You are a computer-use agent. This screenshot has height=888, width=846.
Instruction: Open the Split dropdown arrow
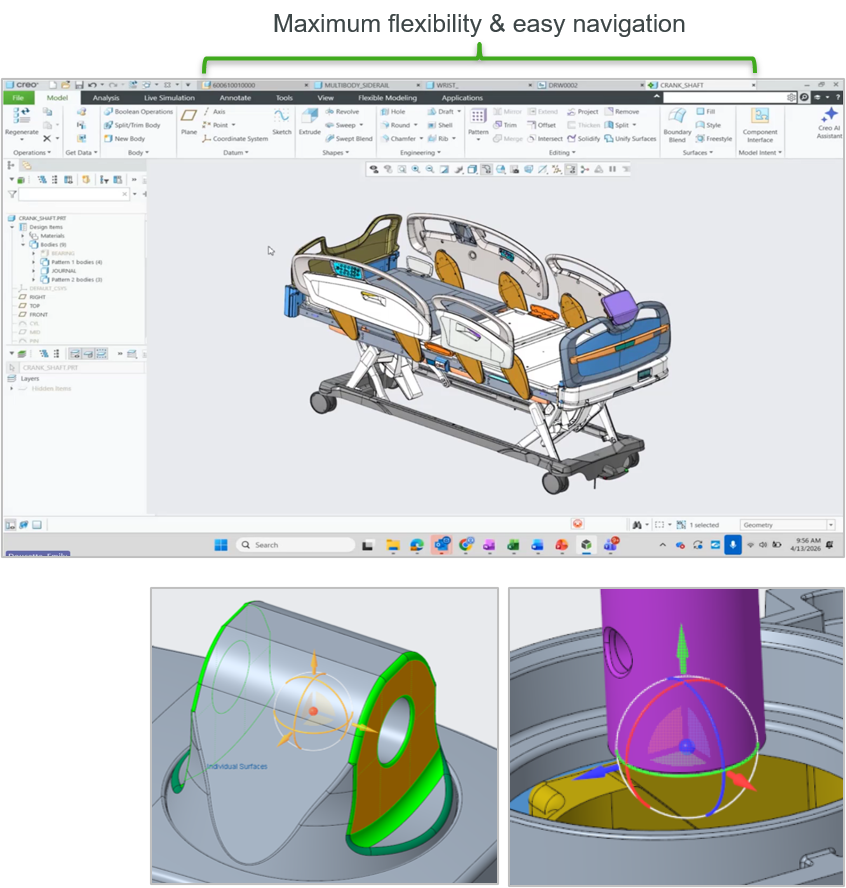634,125
